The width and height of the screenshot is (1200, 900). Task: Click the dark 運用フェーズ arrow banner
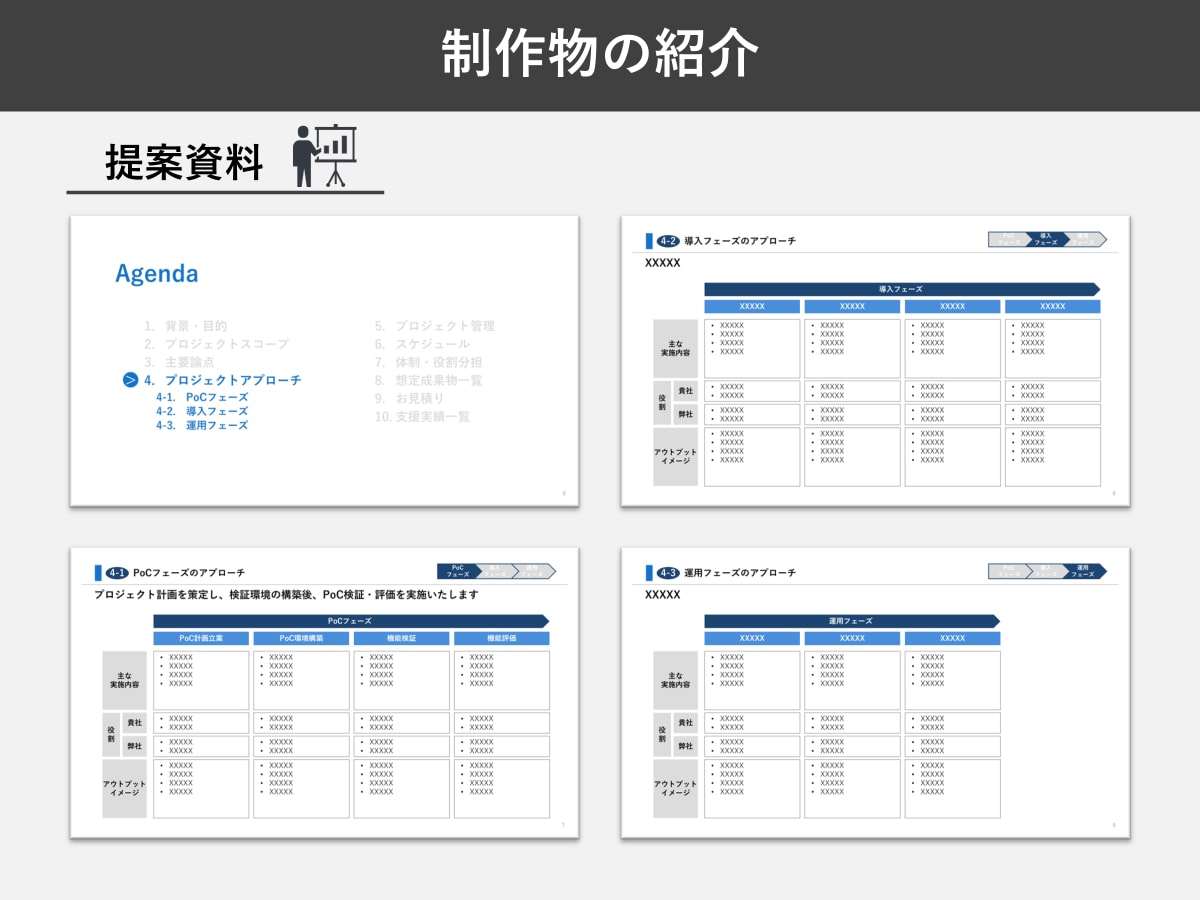pos(851,621)
